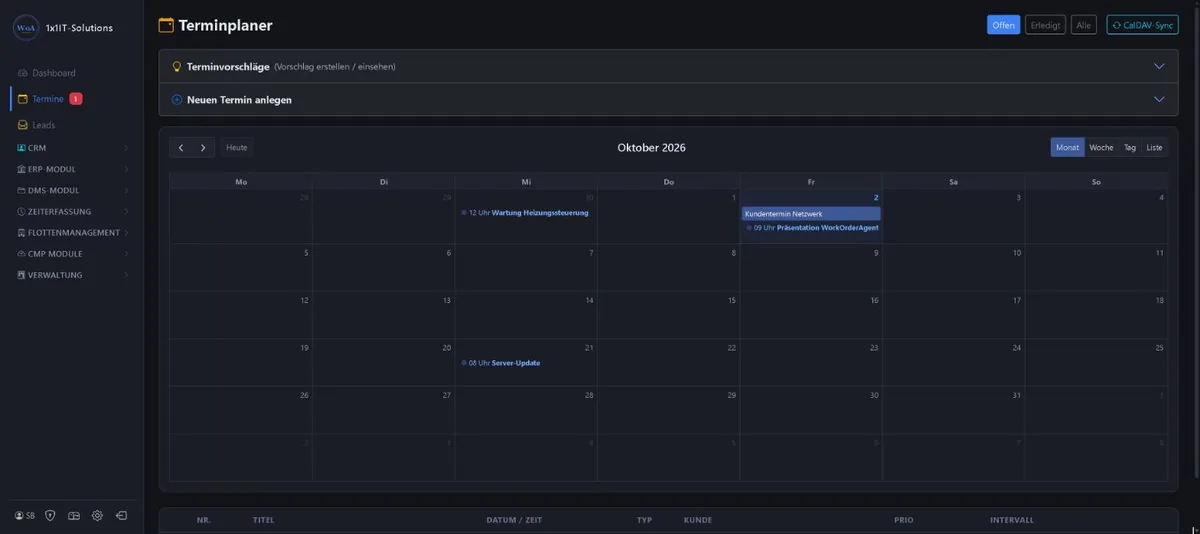This screenshot has height=534, width=1200.
Task: Select October 2 date number
Action: pyautogui.click(x=876, y=198)
